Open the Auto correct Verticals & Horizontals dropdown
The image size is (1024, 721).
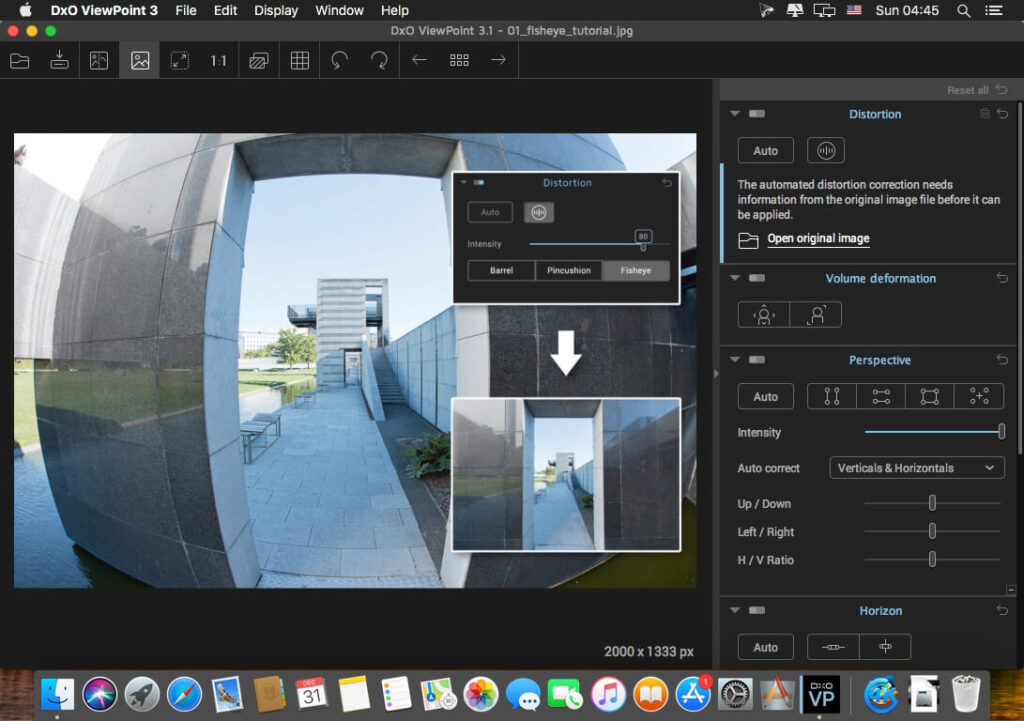917,468
